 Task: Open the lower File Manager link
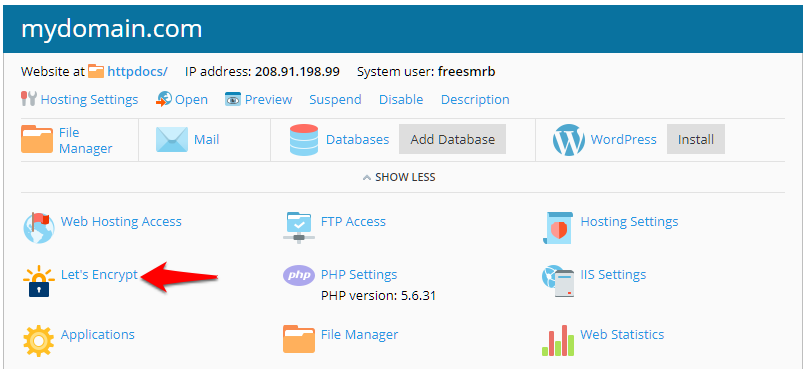pos(360,335)
